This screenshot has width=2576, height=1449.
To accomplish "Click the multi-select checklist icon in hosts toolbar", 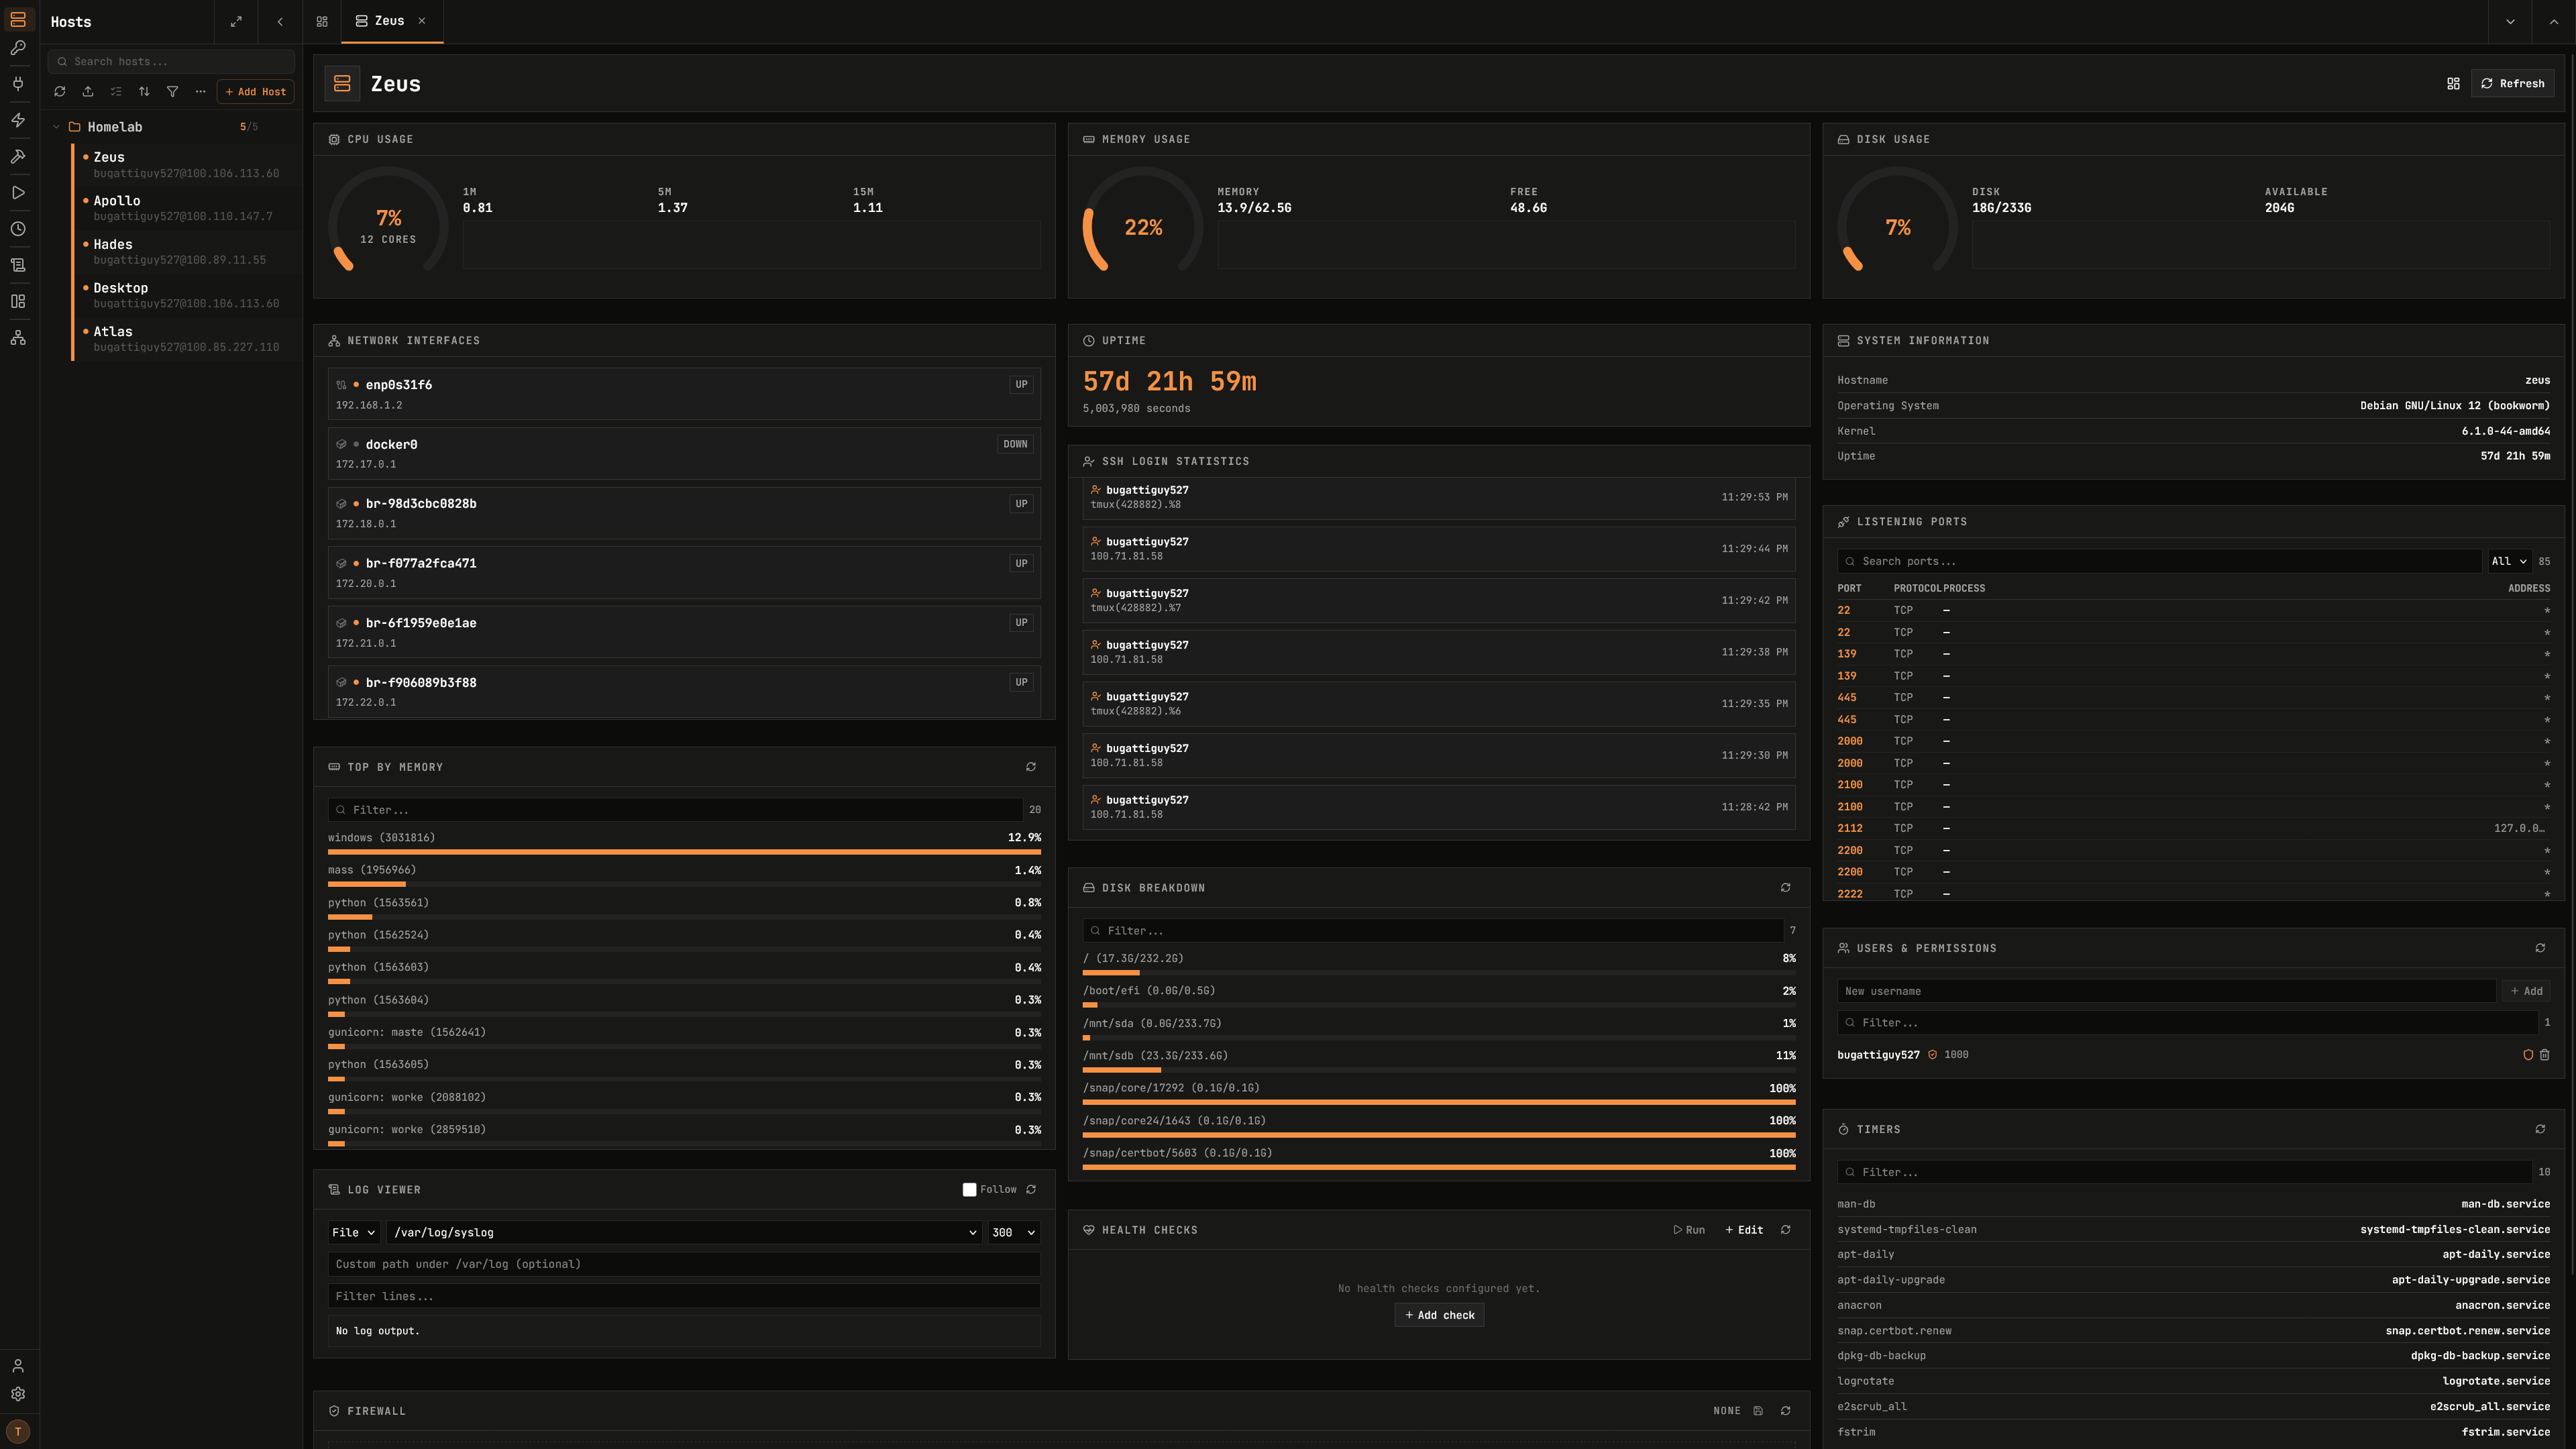I will tap(116, 91).
